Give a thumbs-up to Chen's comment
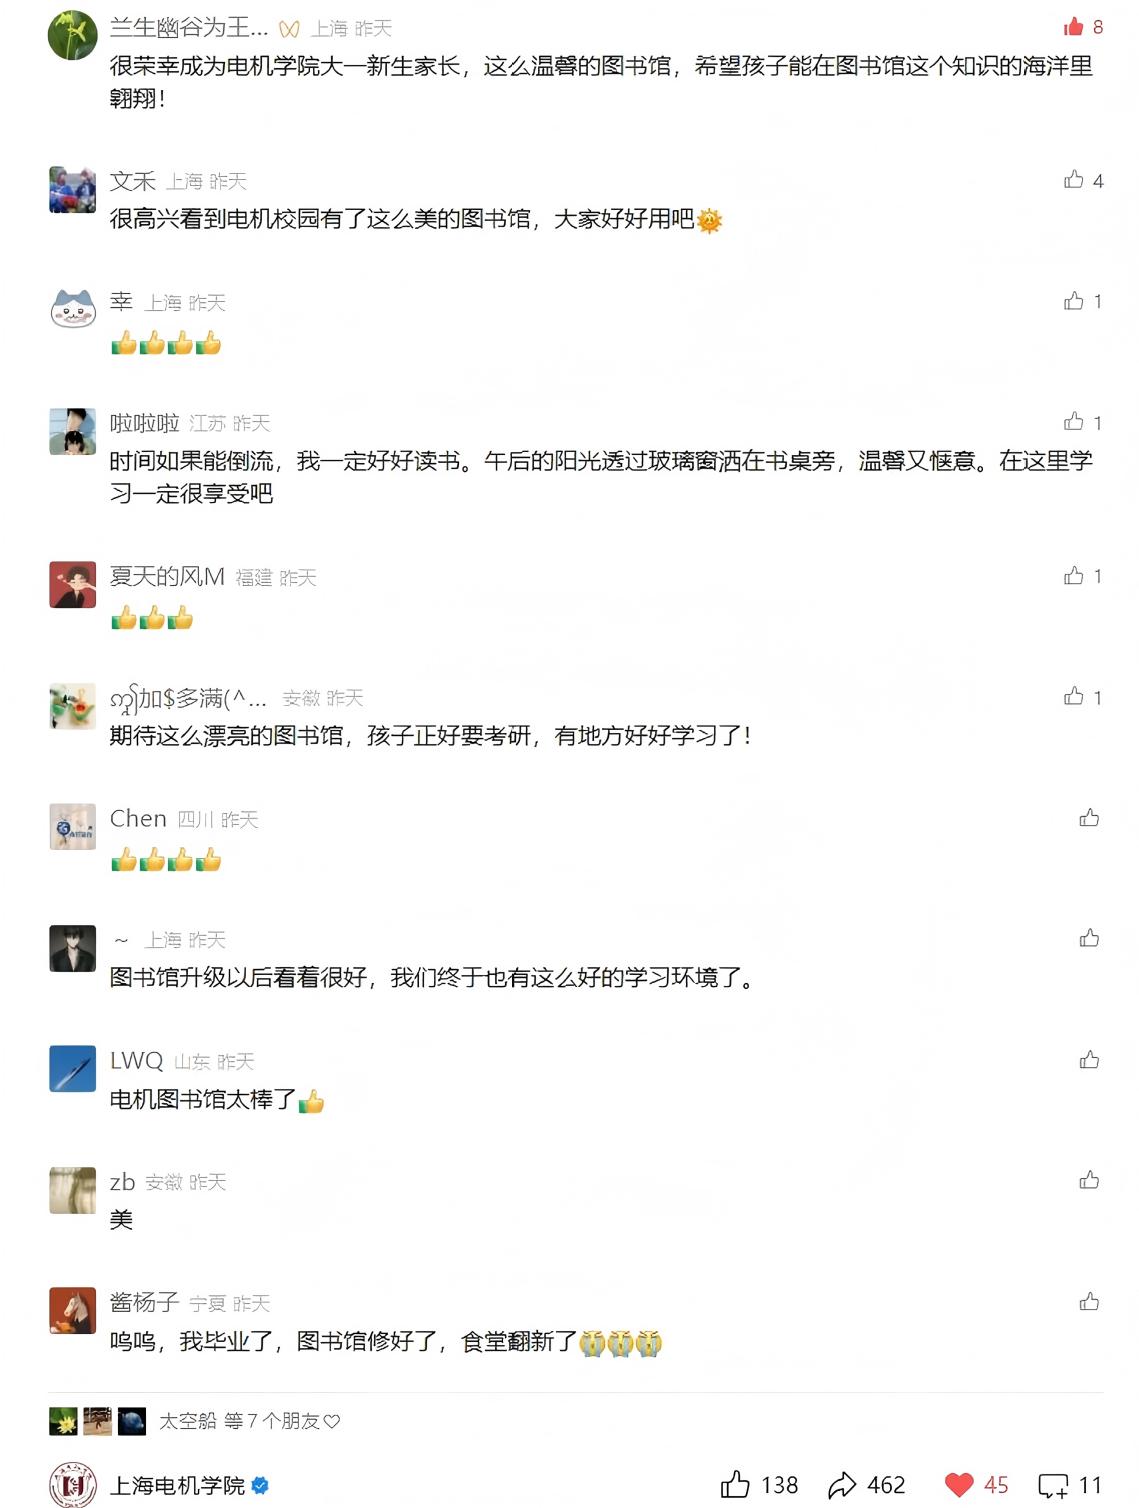Viewport: 1139px width, 1508px height. click(1089, 818)
